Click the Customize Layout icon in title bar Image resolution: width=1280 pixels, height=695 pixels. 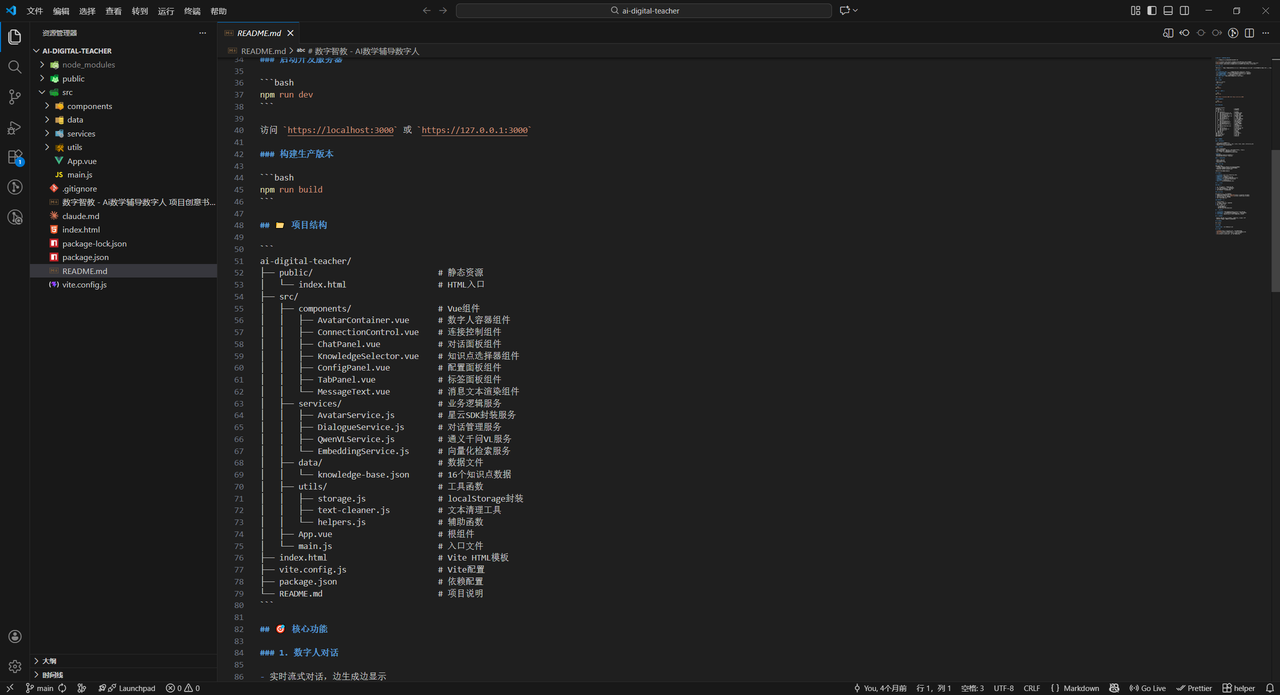1135,10
